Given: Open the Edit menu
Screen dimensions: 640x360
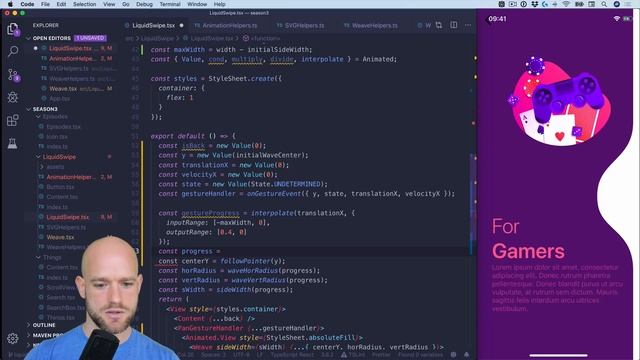Looking at the screenshot, I should [x=61, y=4].
